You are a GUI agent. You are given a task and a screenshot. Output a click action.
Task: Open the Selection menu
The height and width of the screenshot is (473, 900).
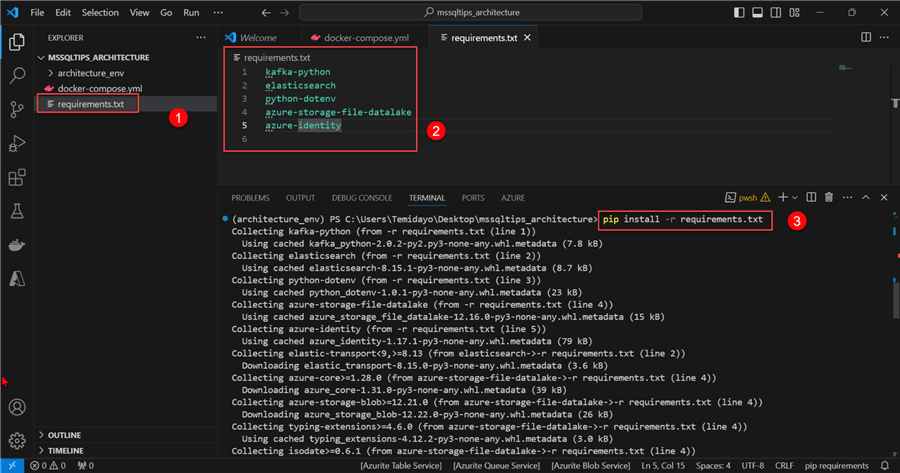coord(99,12)
